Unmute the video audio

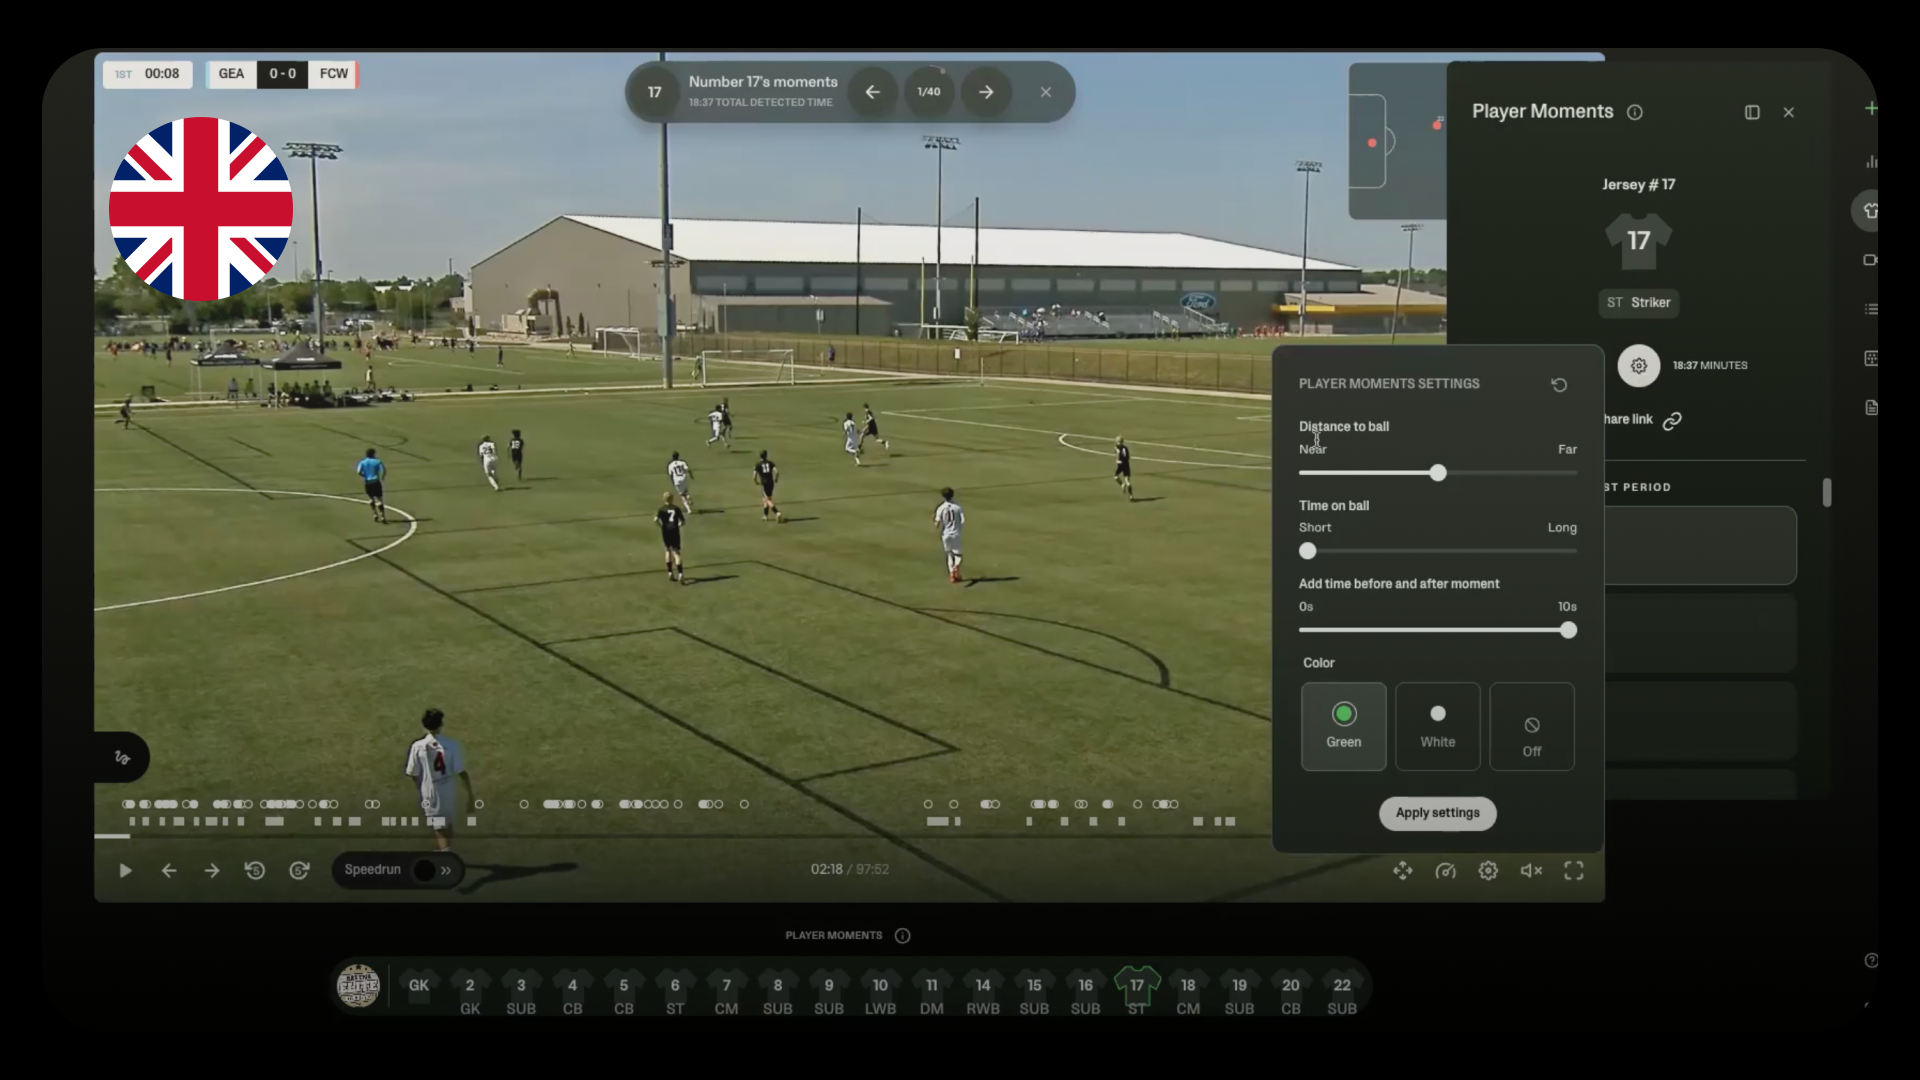[x=1531, y=871]
